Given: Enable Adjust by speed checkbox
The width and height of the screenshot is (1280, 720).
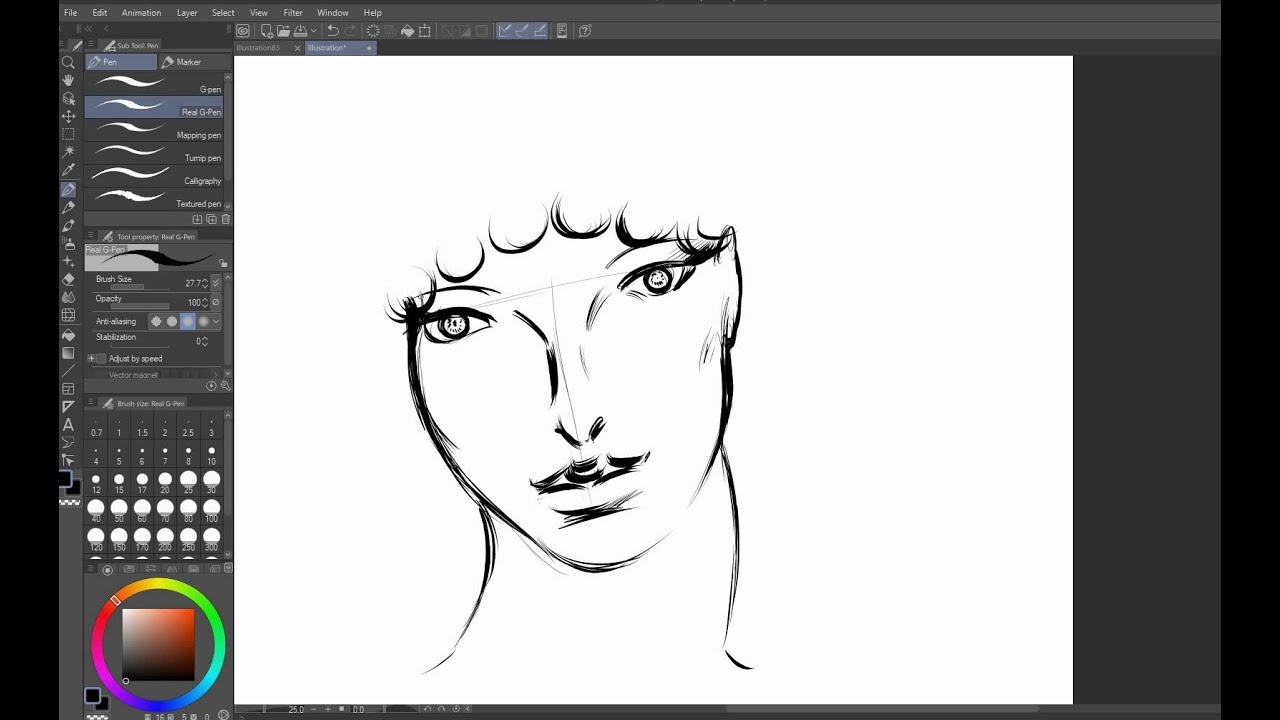Looking at the screenshot, I should point(101,358).
